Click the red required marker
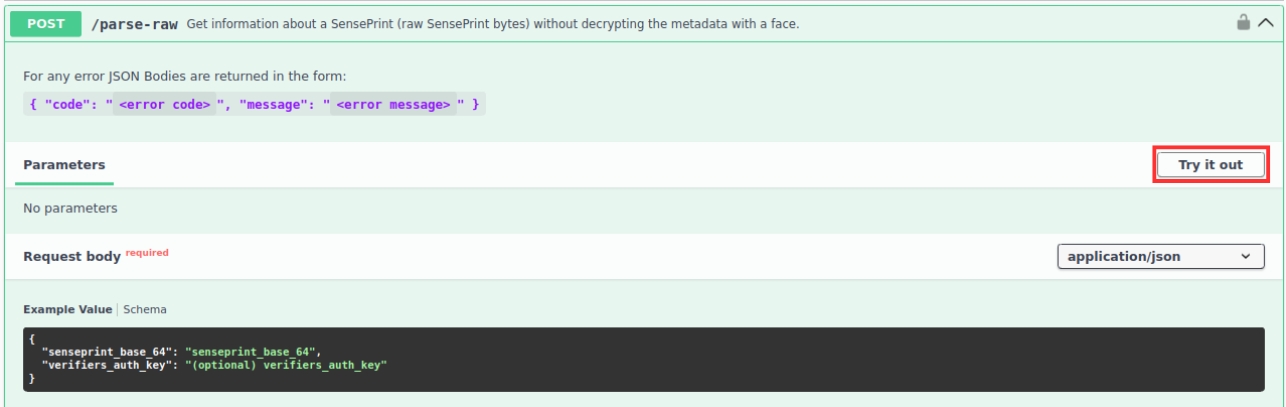This screenshot has height=407, width=1286. [146, 252]
